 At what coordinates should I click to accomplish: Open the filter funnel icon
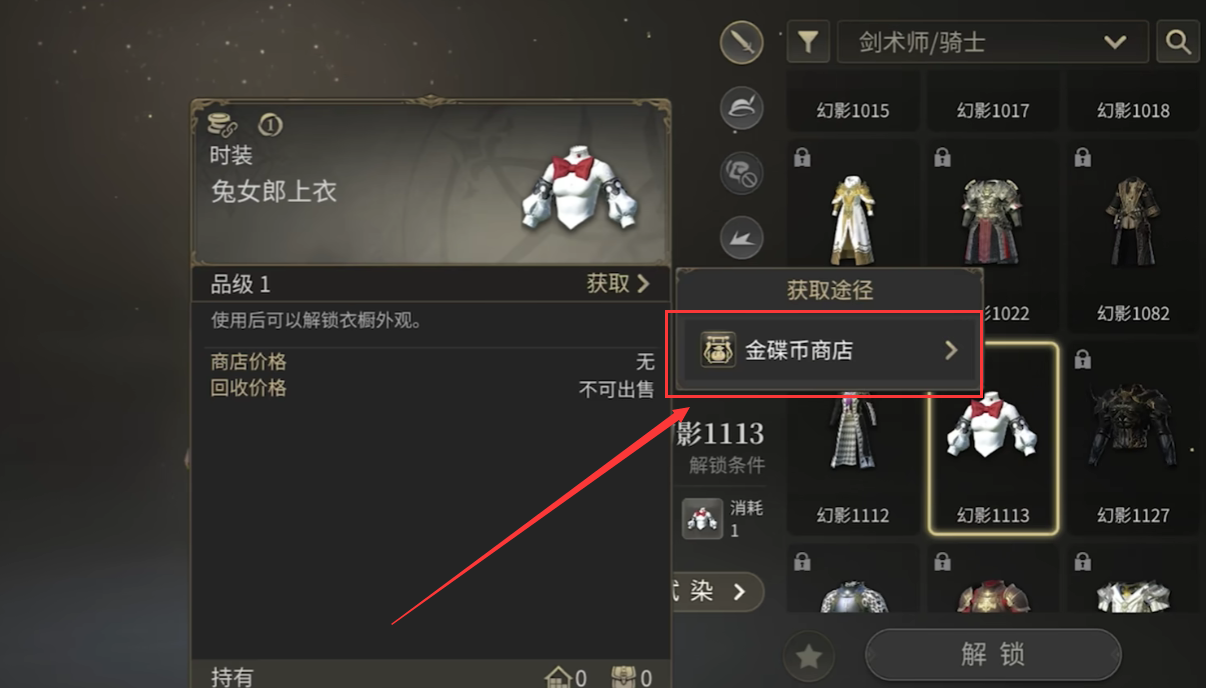point(808,42)
